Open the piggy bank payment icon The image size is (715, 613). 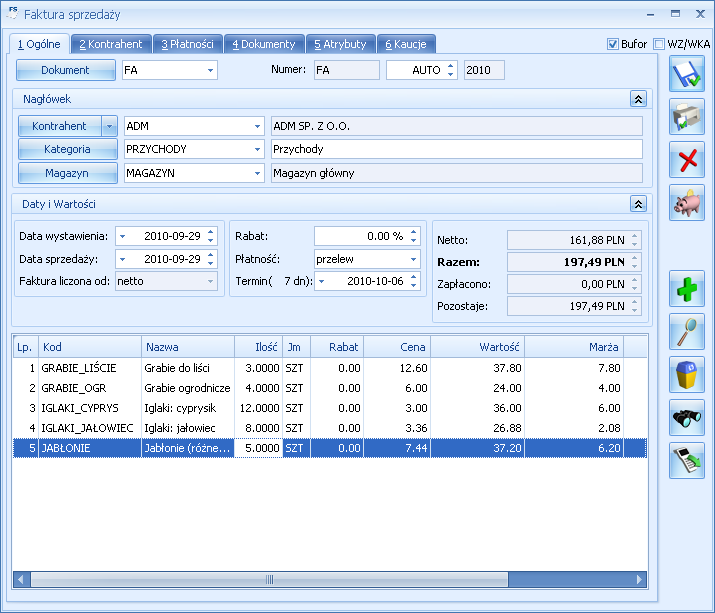point(687,203)
